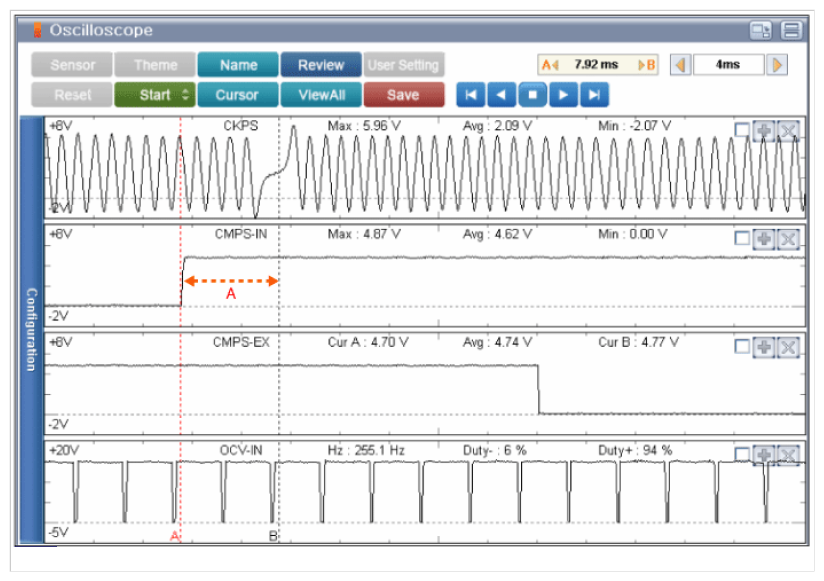Click the ViewAll button
Image resolution: width=824 pixels, height=581 pixels.
click(320, 95)
